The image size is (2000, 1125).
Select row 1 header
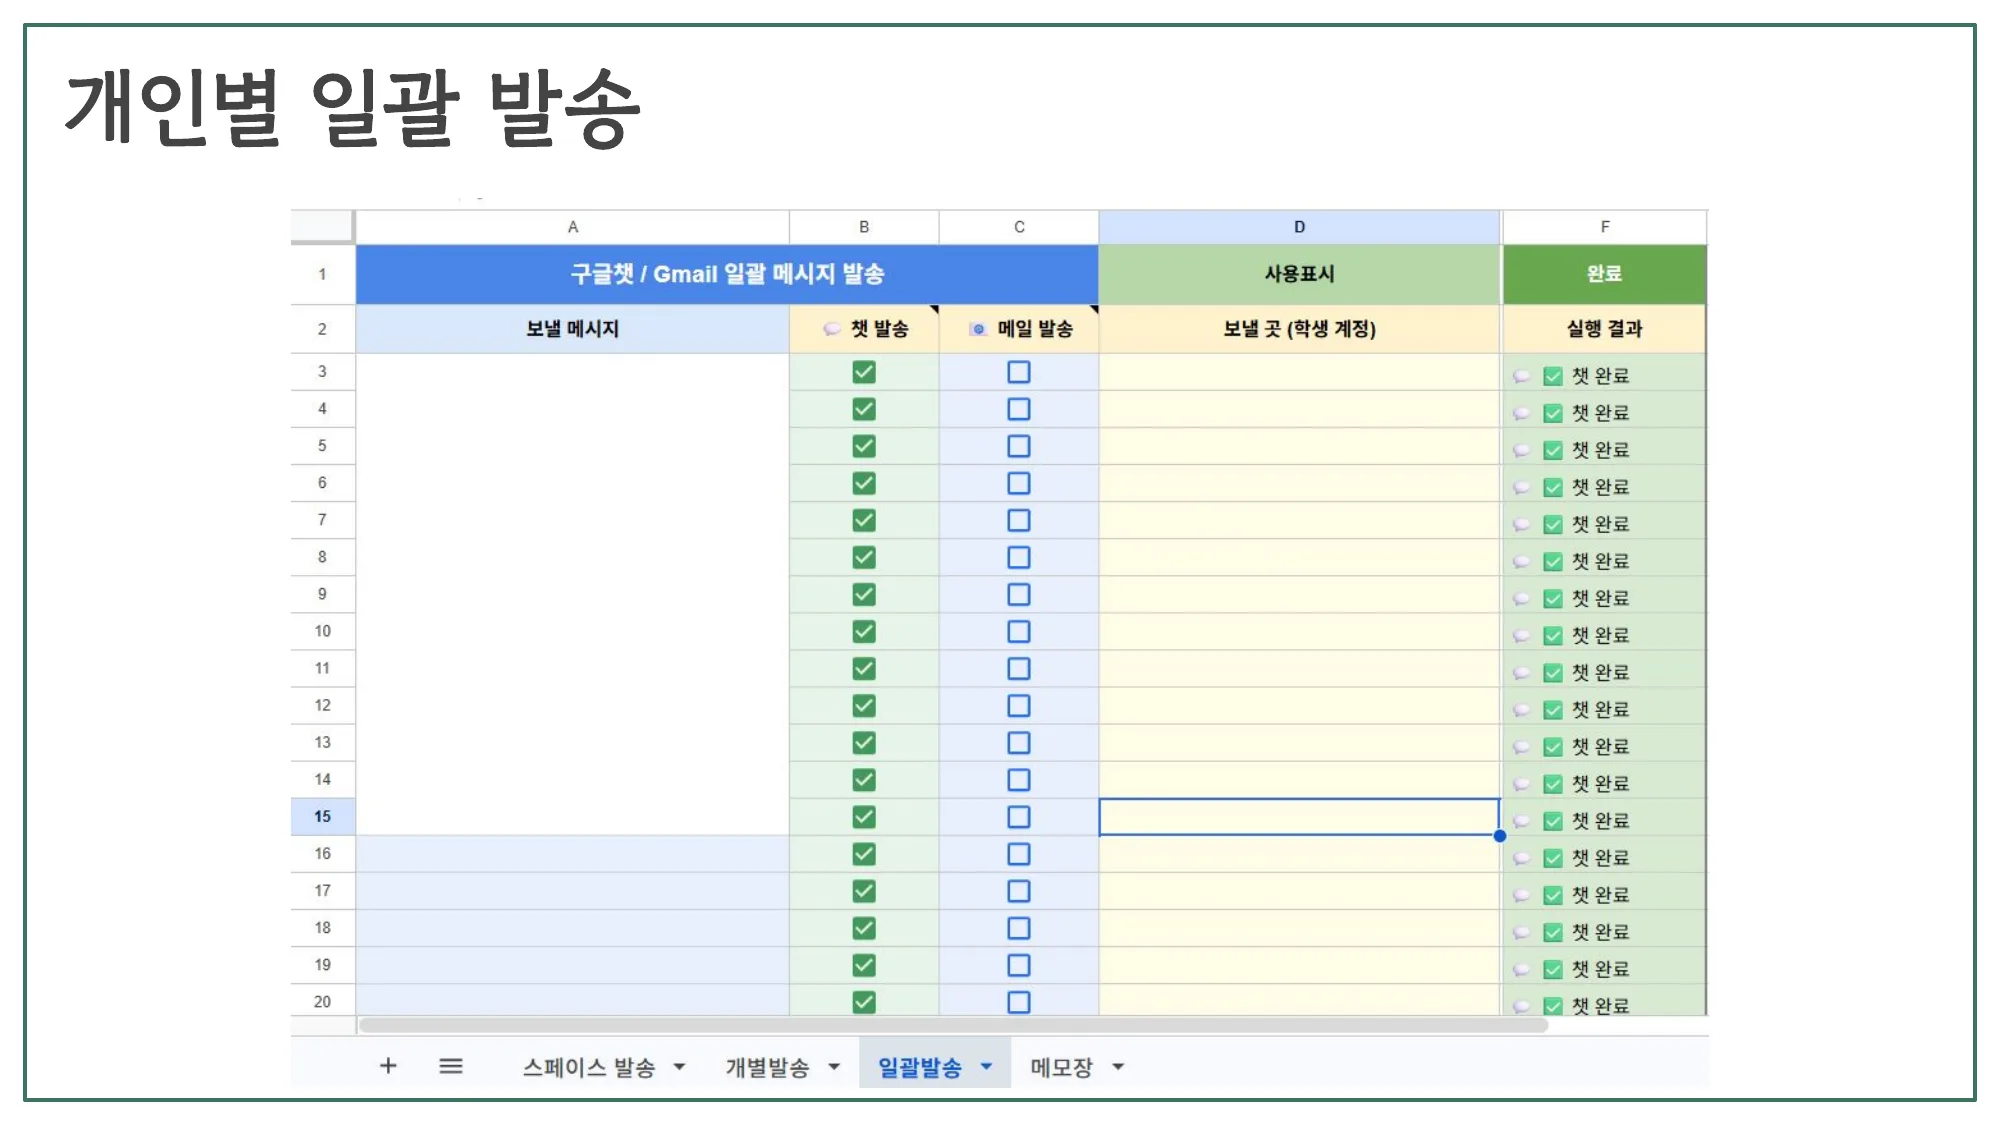(x=322, y=274)
